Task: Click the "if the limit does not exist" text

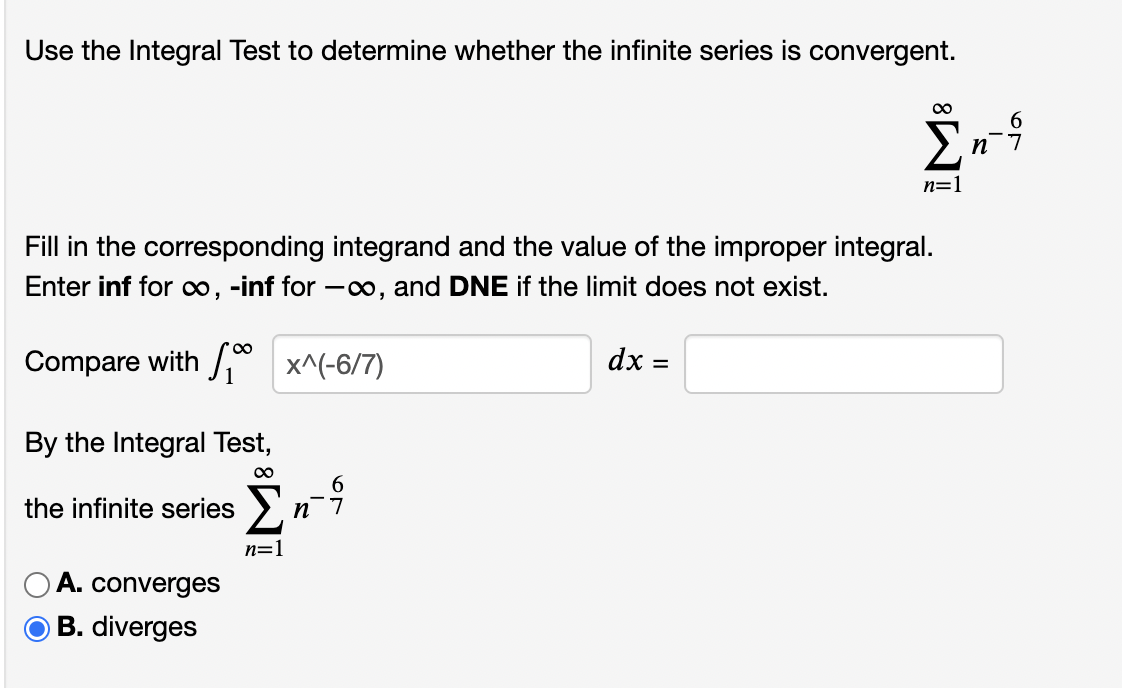Action: tap(672, 288)
